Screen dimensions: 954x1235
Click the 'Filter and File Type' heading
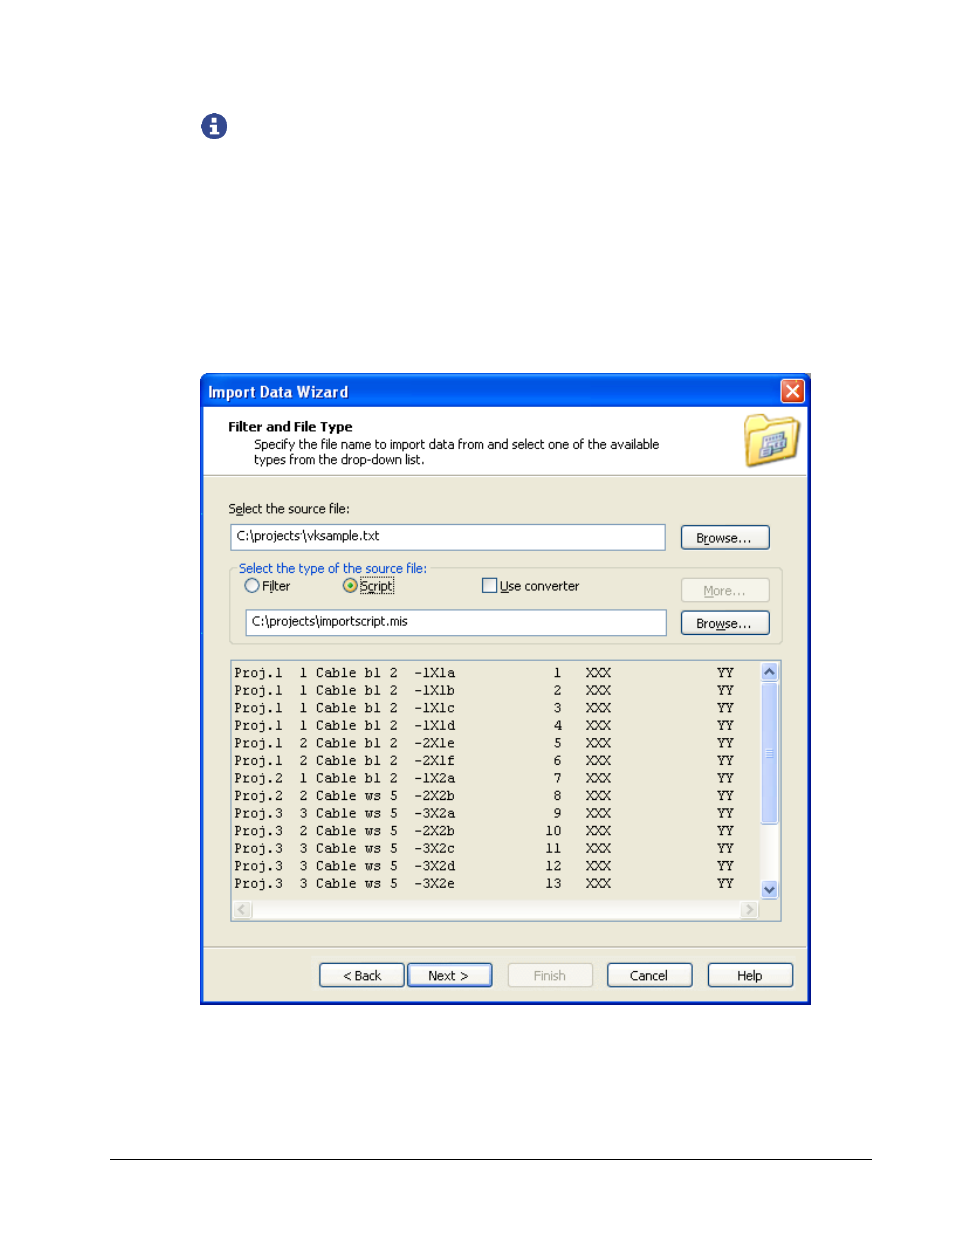point(290,427)
